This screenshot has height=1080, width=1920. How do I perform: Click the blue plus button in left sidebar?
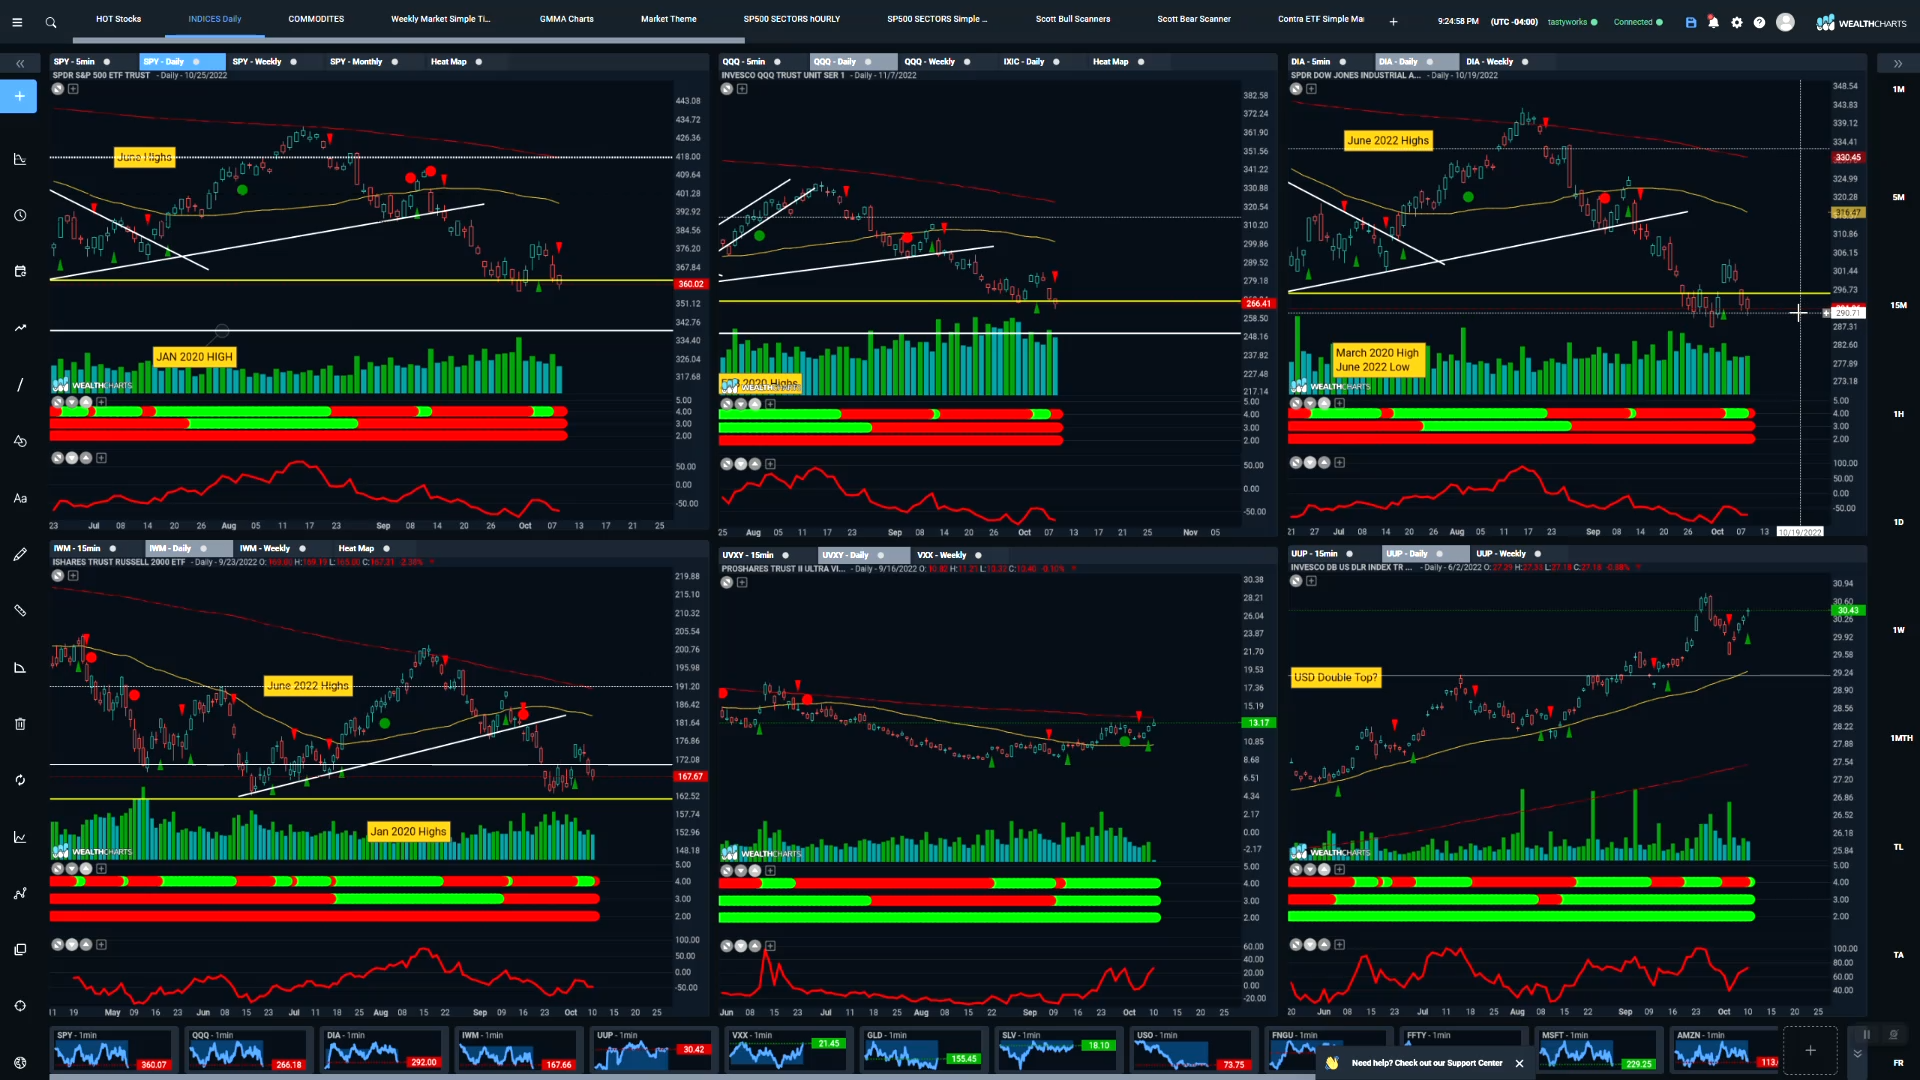(x=19, y=96)
